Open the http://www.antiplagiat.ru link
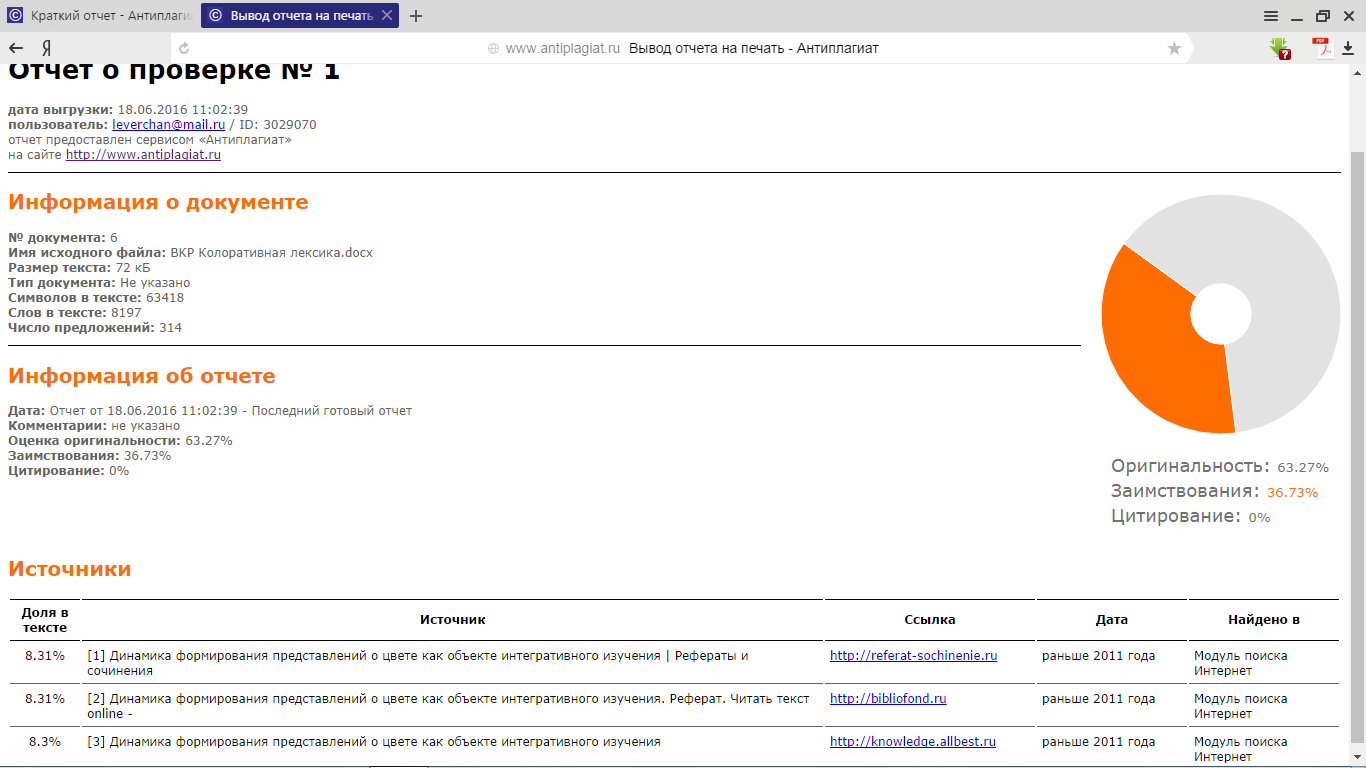This screenshot has width=1366, height=768. [143, 155]
